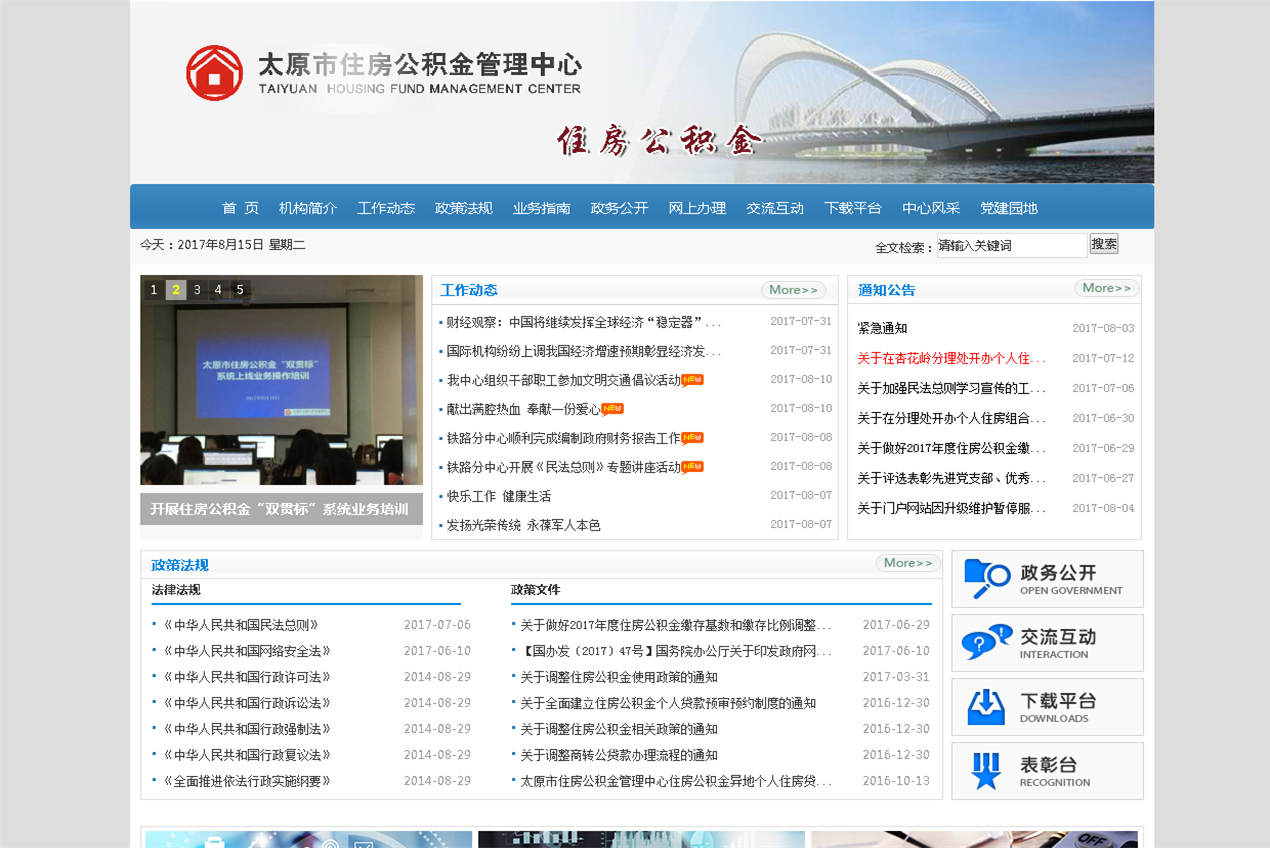Screen dimensions: 1270x848
Task: Open 紧急通知 announcement
Action: click(882, 328)
